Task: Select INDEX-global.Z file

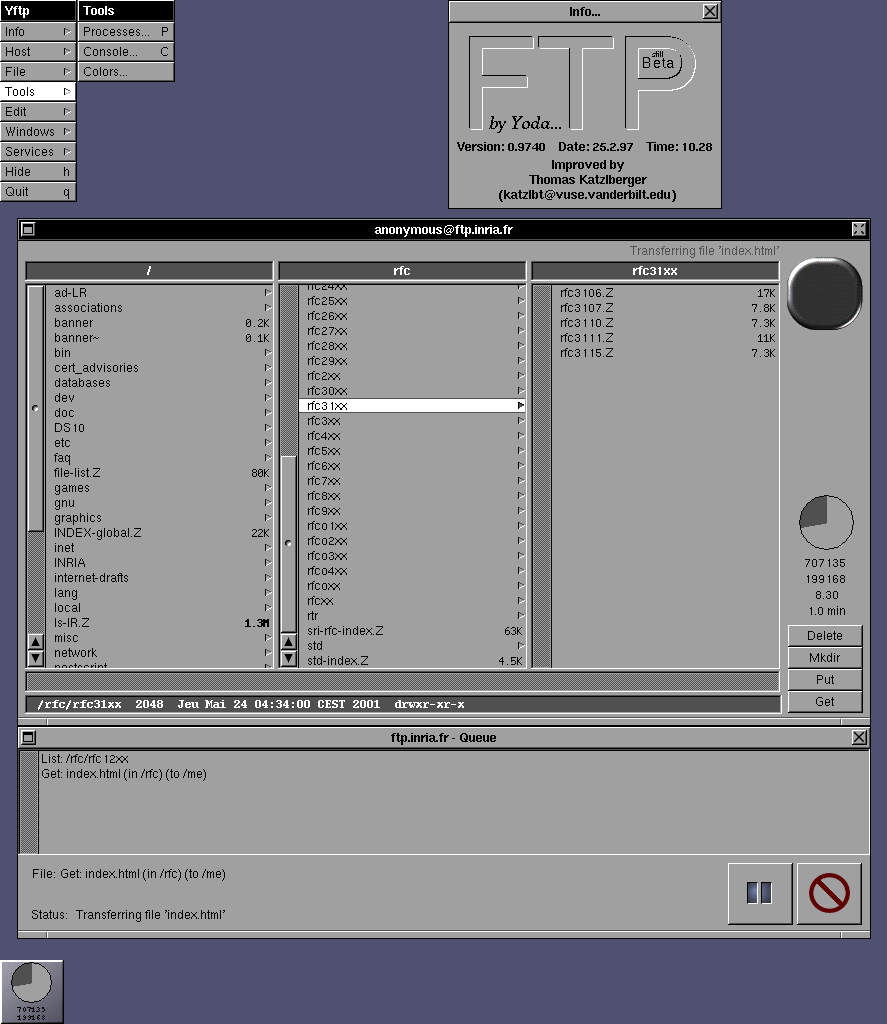Action: coord(159,533)
